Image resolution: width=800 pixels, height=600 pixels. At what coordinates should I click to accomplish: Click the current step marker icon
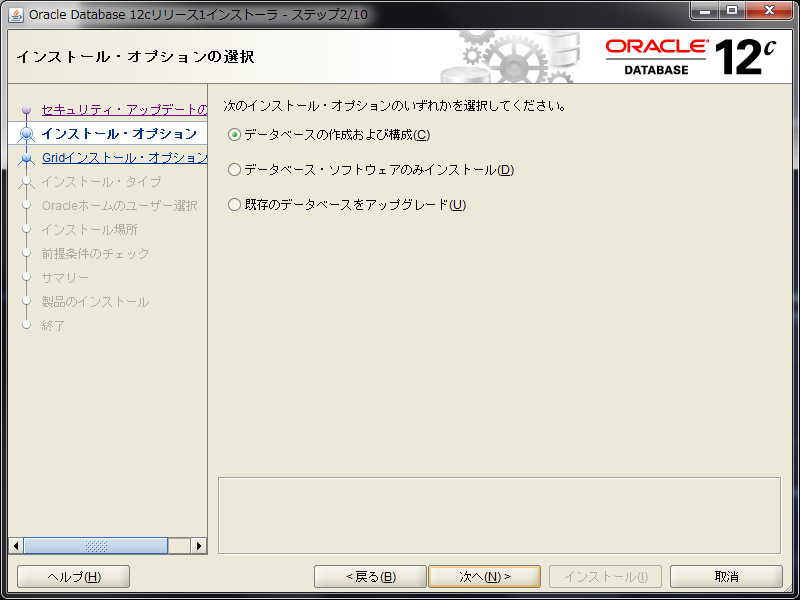(x=27, y=134)
